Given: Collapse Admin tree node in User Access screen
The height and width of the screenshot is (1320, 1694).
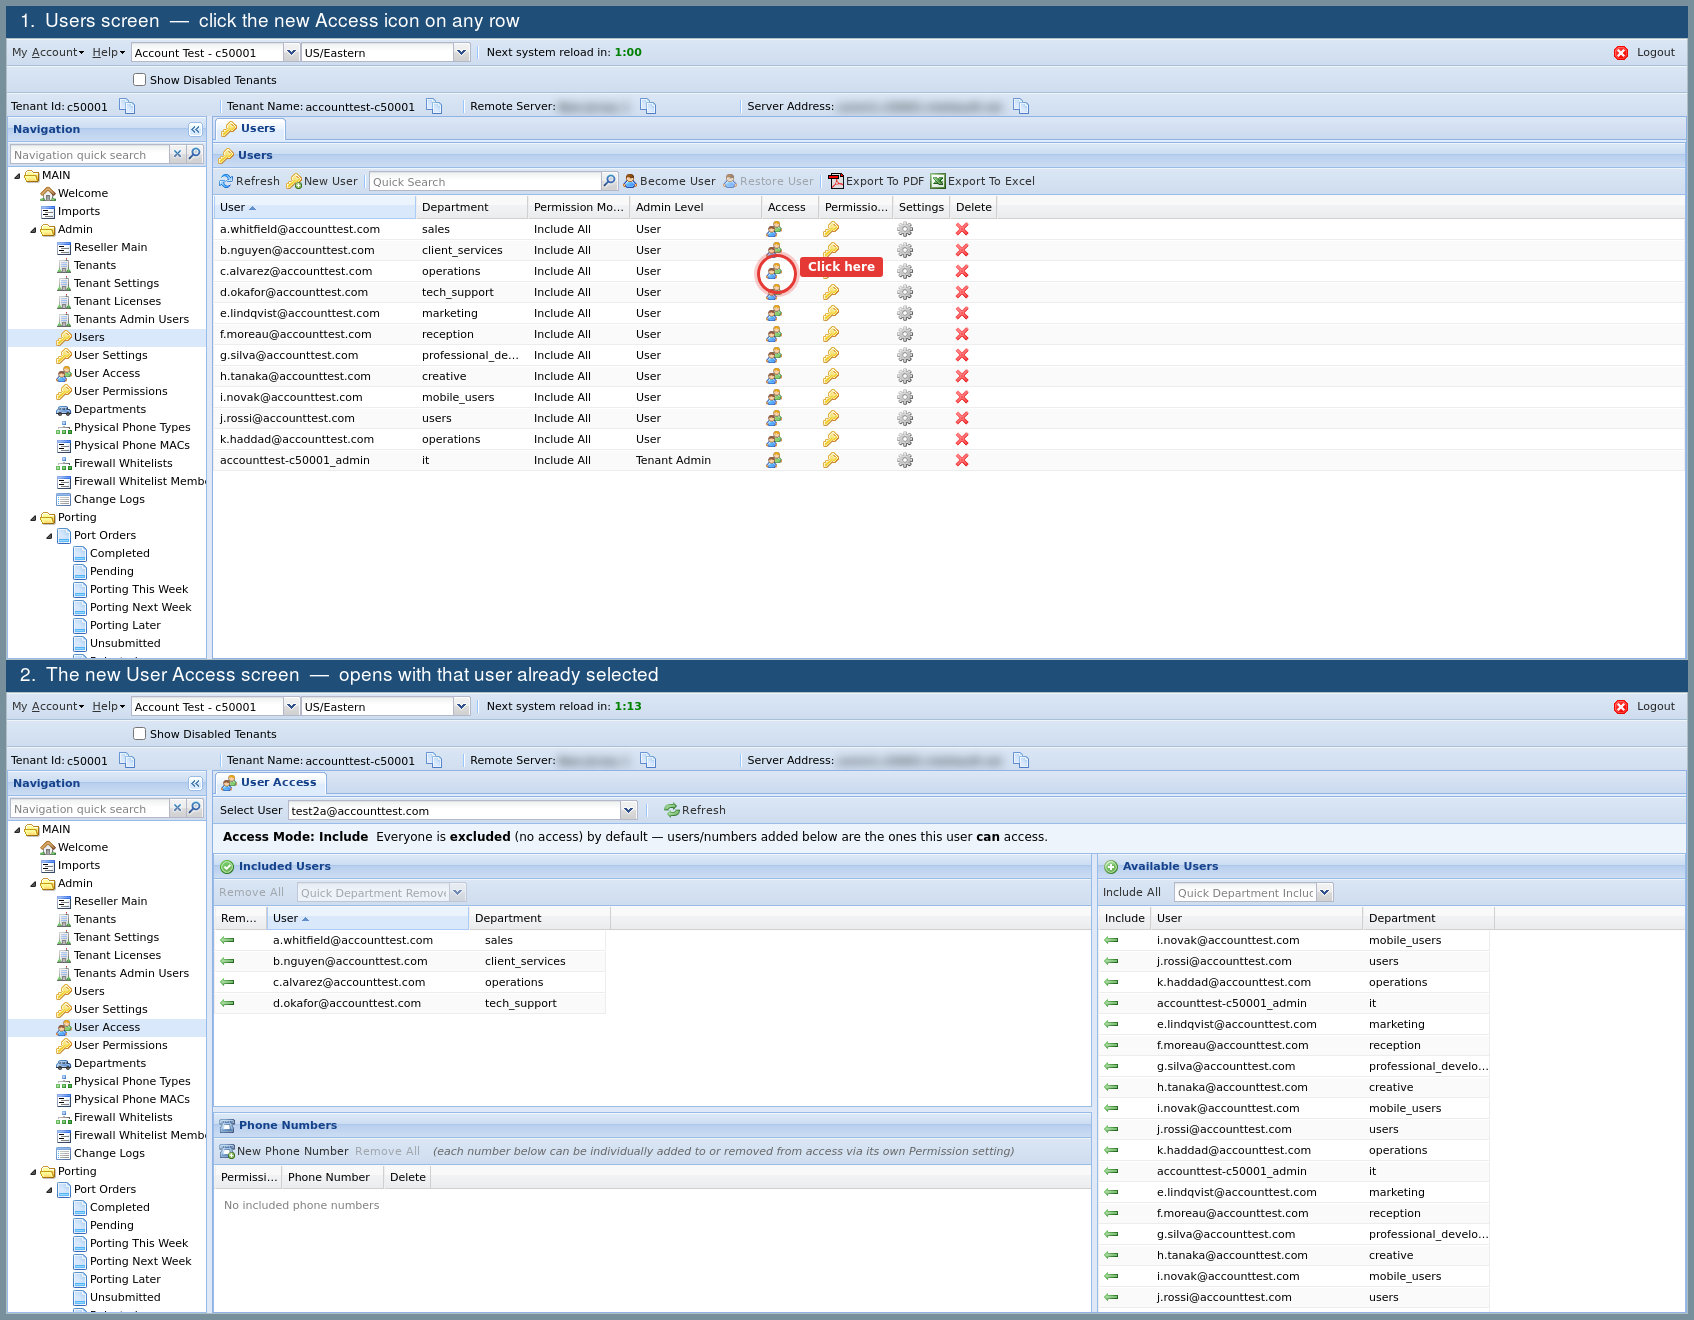Looking at the screenshot, I should tap(33, 884).
